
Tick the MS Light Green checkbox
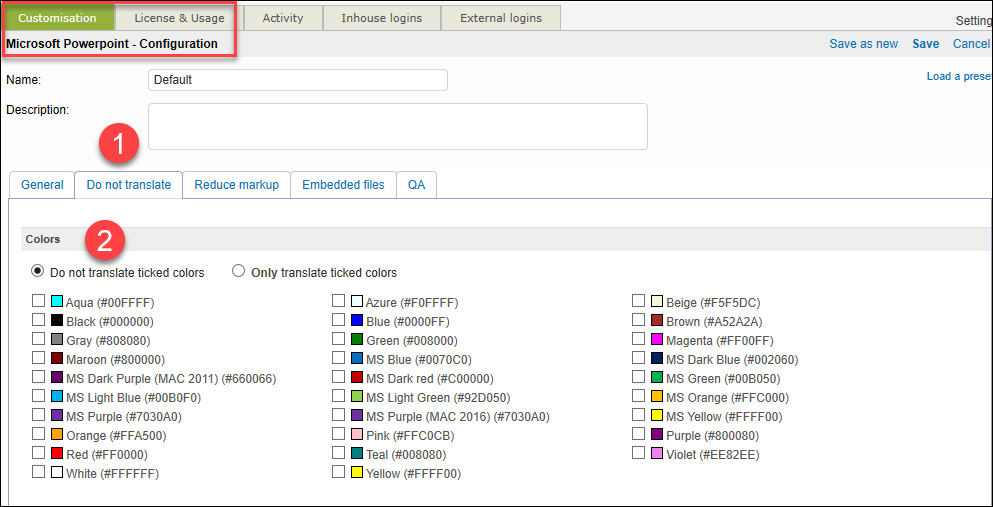[339, 397]
